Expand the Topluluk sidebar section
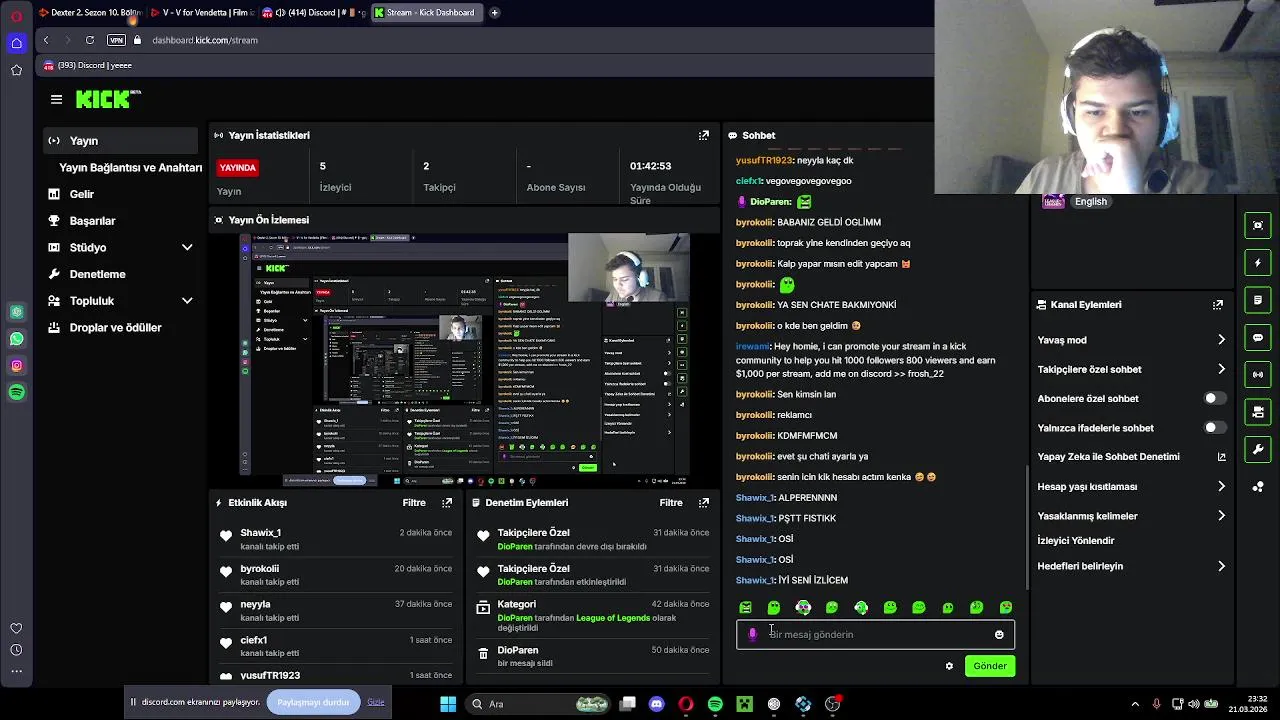Screen dimensions: 1280x720 [187, 301]
